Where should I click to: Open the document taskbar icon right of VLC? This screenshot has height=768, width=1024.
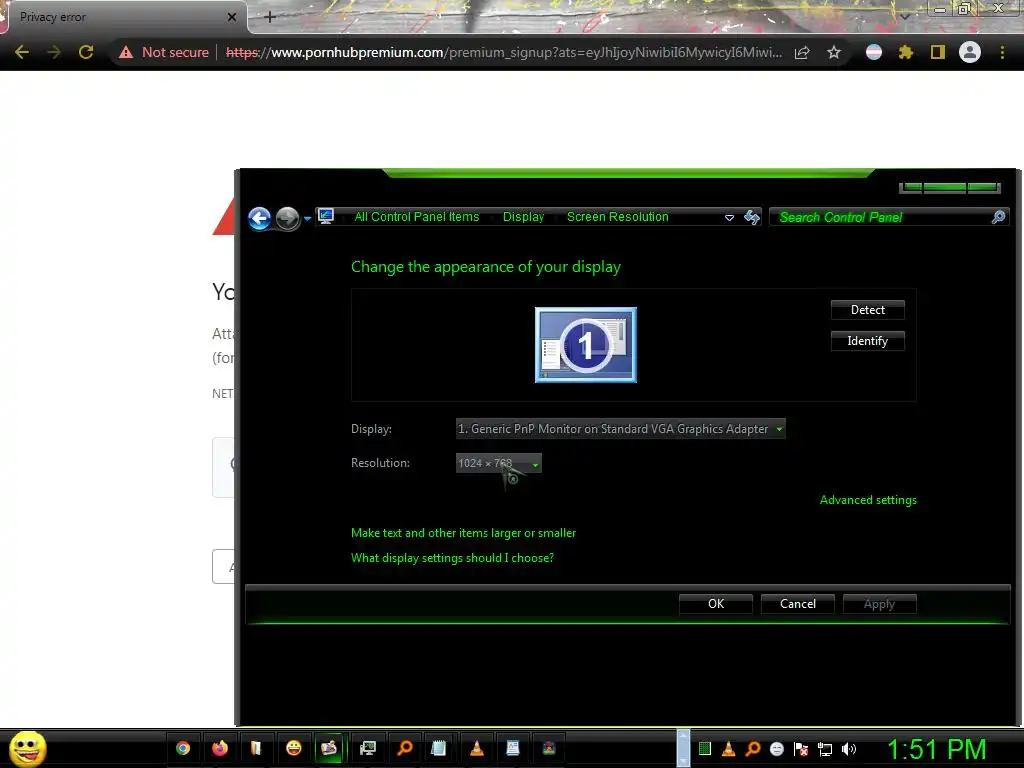click(x=513, y=748)
